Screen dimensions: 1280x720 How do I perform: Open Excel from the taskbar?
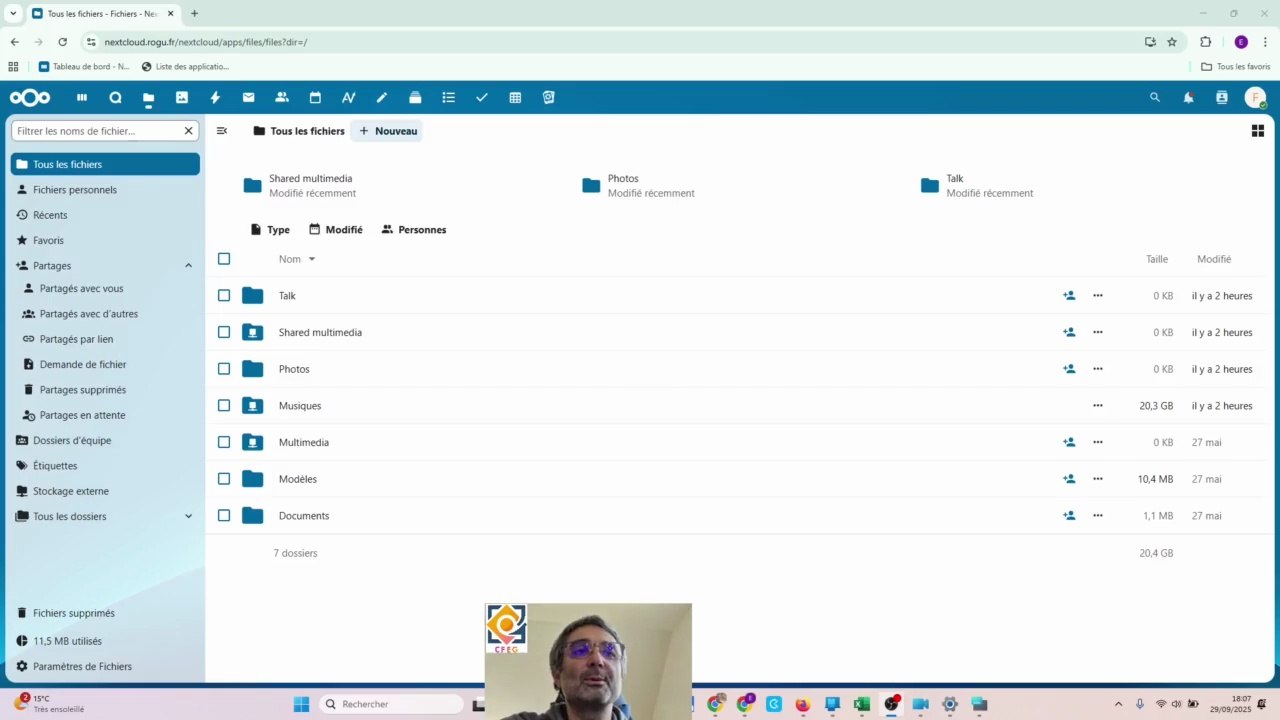click(861, 704)
